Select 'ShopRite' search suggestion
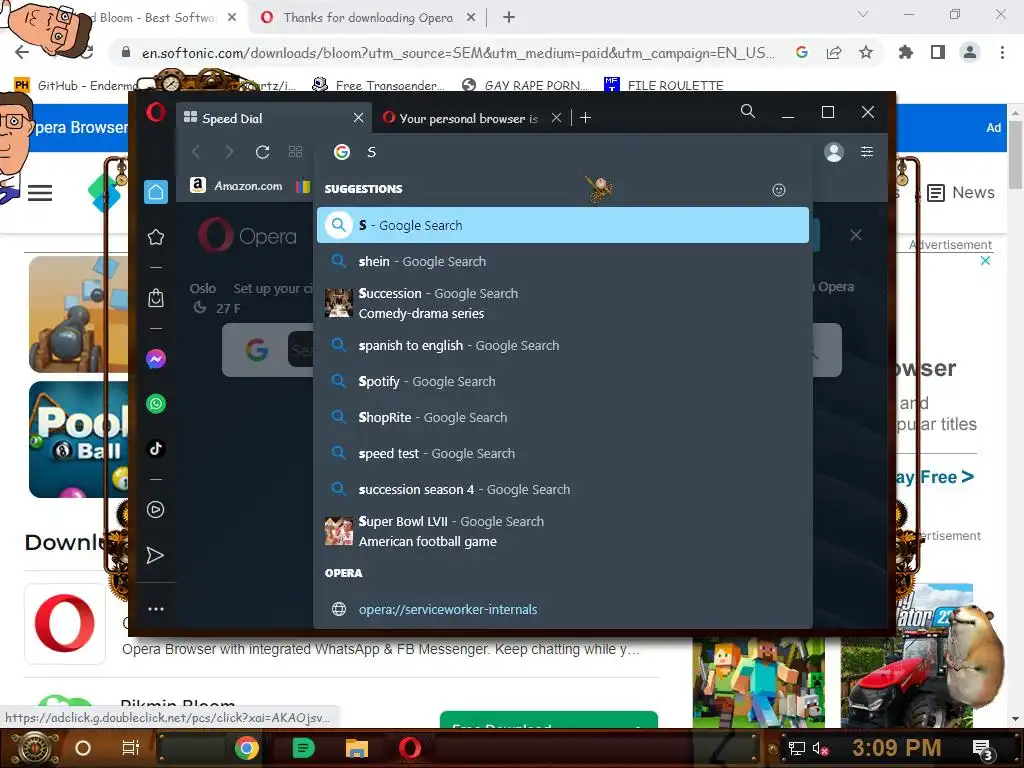 click(563, 417)
